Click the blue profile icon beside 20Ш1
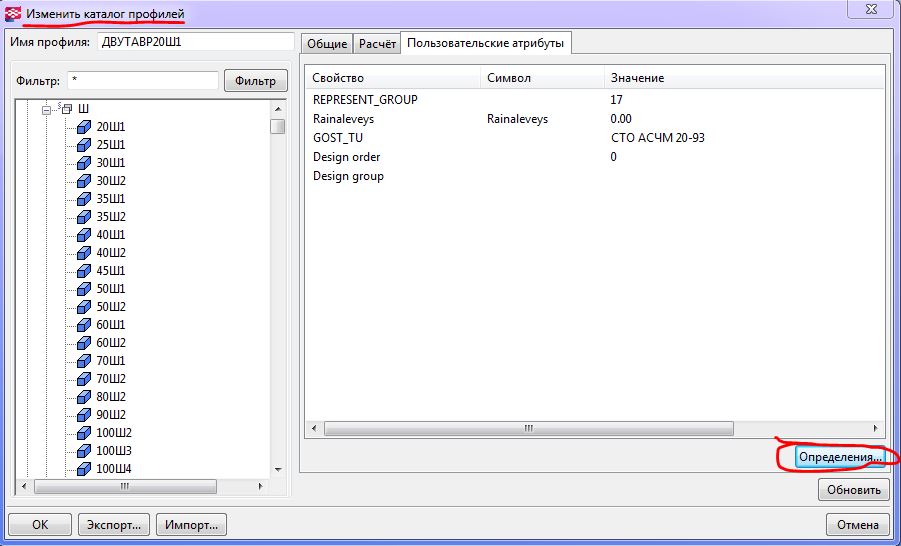The width and height of the screenshot is (901, 546). pos(84,127)
